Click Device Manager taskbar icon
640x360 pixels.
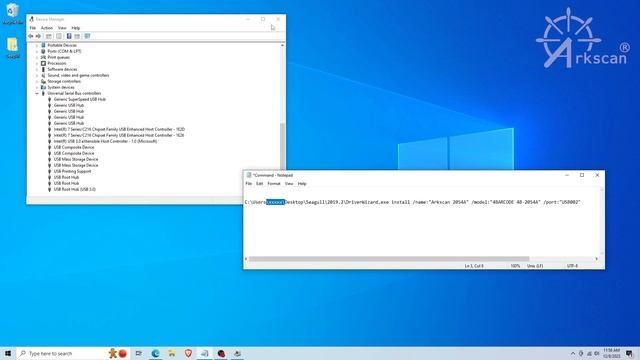238,353
